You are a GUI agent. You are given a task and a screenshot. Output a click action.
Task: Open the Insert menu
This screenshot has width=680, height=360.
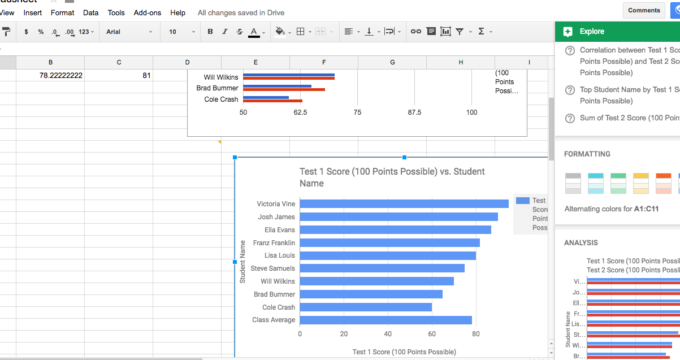[x=33, y=13]
